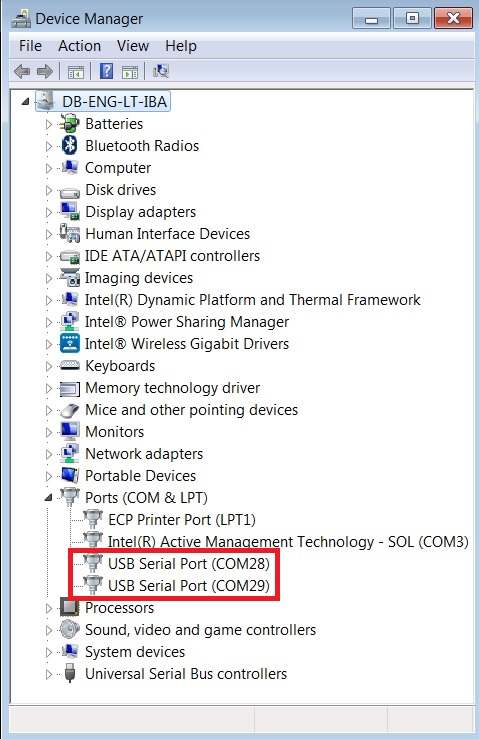
Task: Click Scan for hardware changes icon
Action: click(x=161, y=72)
